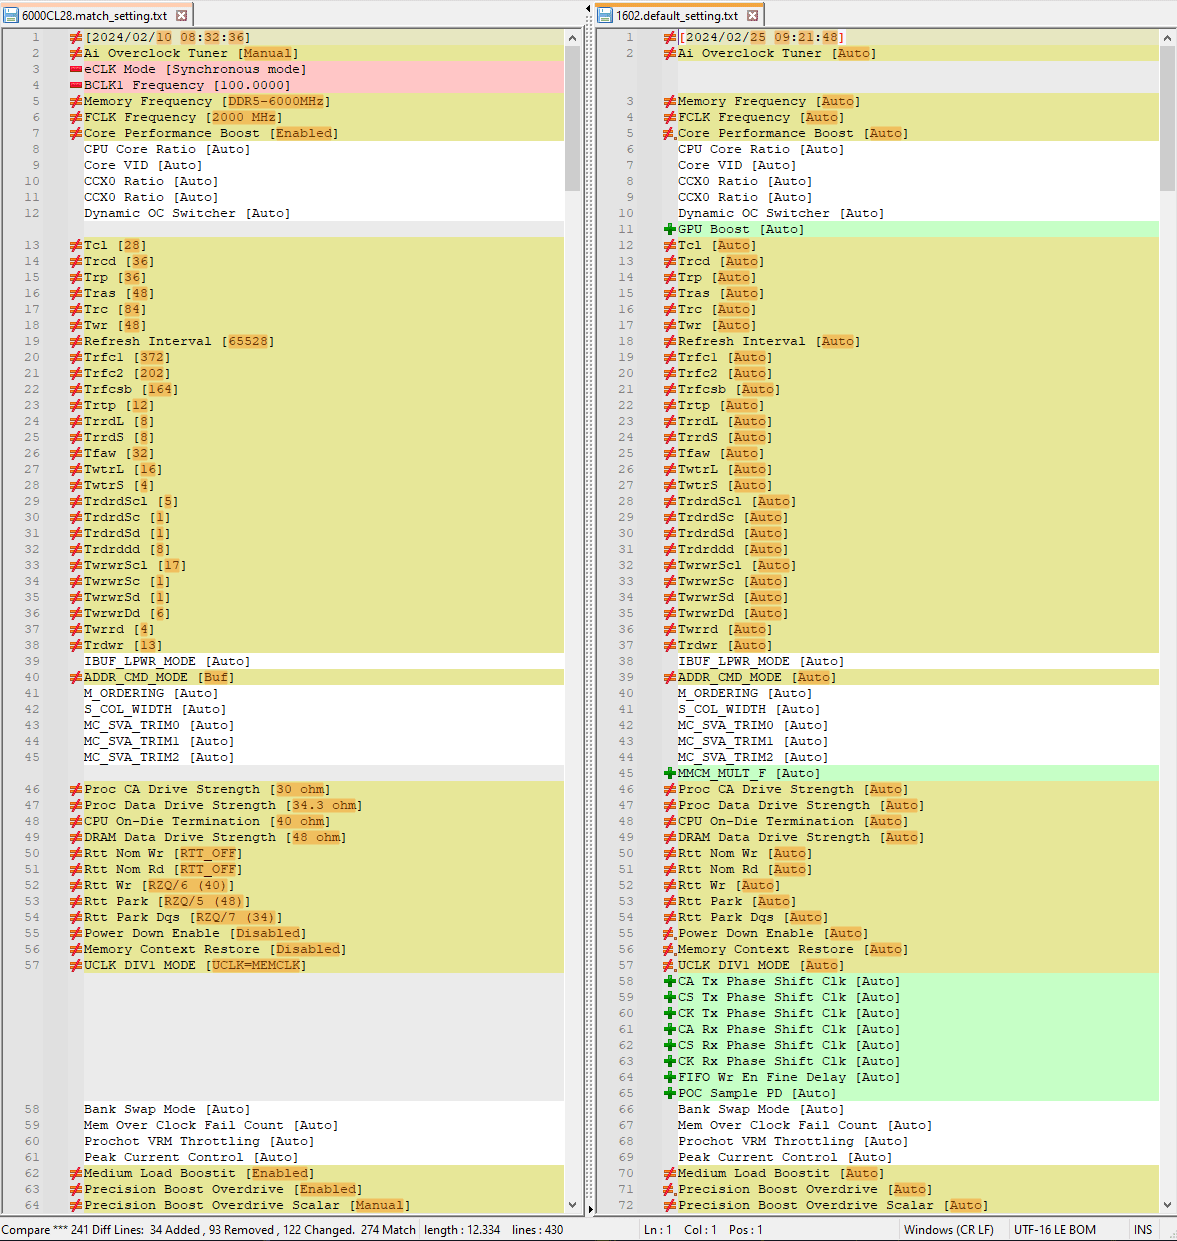Click the right pane vertical scrollbar thumb
1177x1241 pixels.
(x=1167, y=118)
